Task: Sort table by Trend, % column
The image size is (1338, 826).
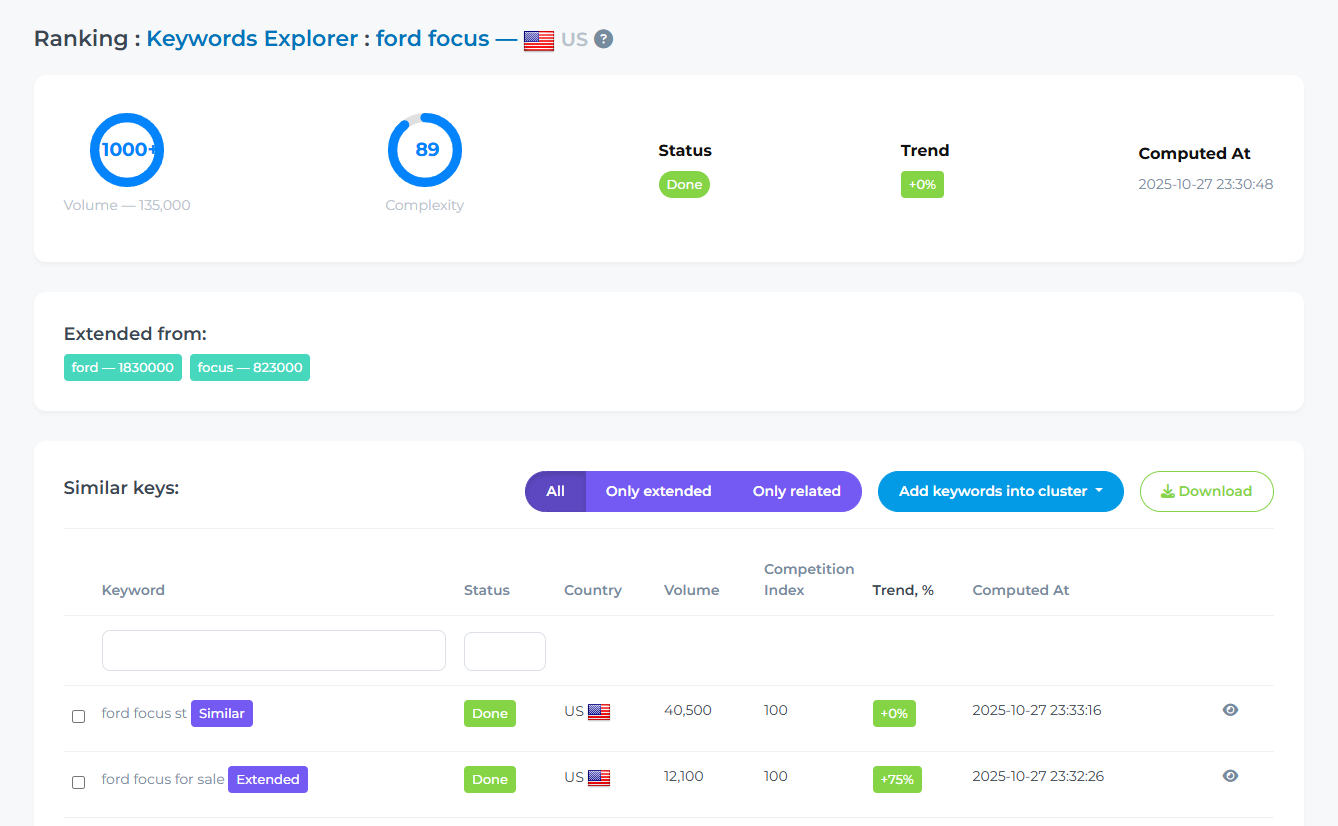Action: click(903, 590)
